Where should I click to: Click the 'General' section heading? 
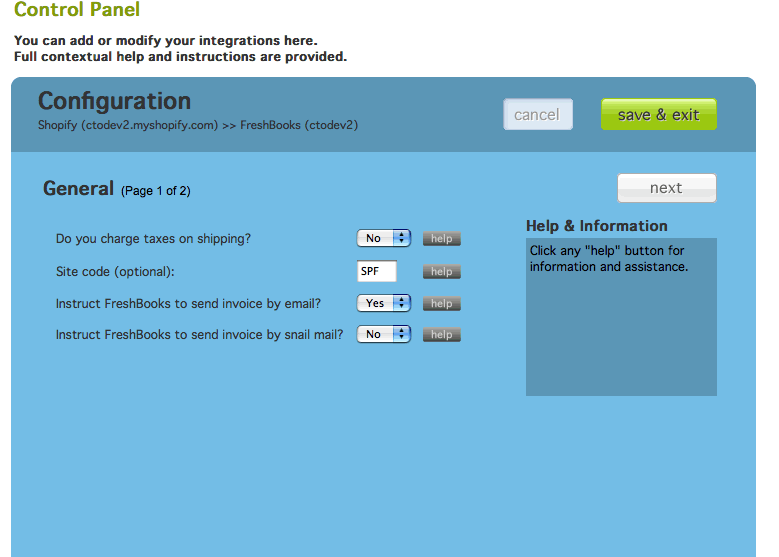pyautogui.click(x=78, y=189)
